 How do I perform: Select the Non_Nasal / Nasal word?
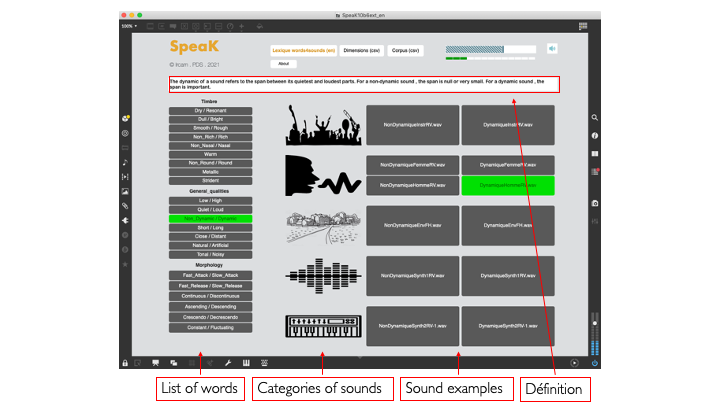click(x=210, y=146)
